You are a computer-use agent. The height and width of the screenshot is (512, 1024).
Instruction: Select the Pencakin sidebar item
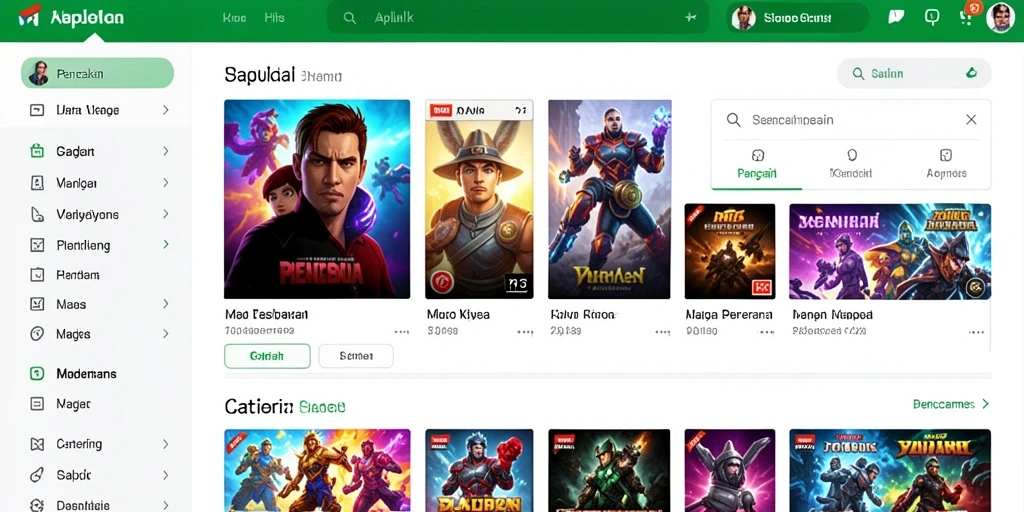(x=97, y=73)
